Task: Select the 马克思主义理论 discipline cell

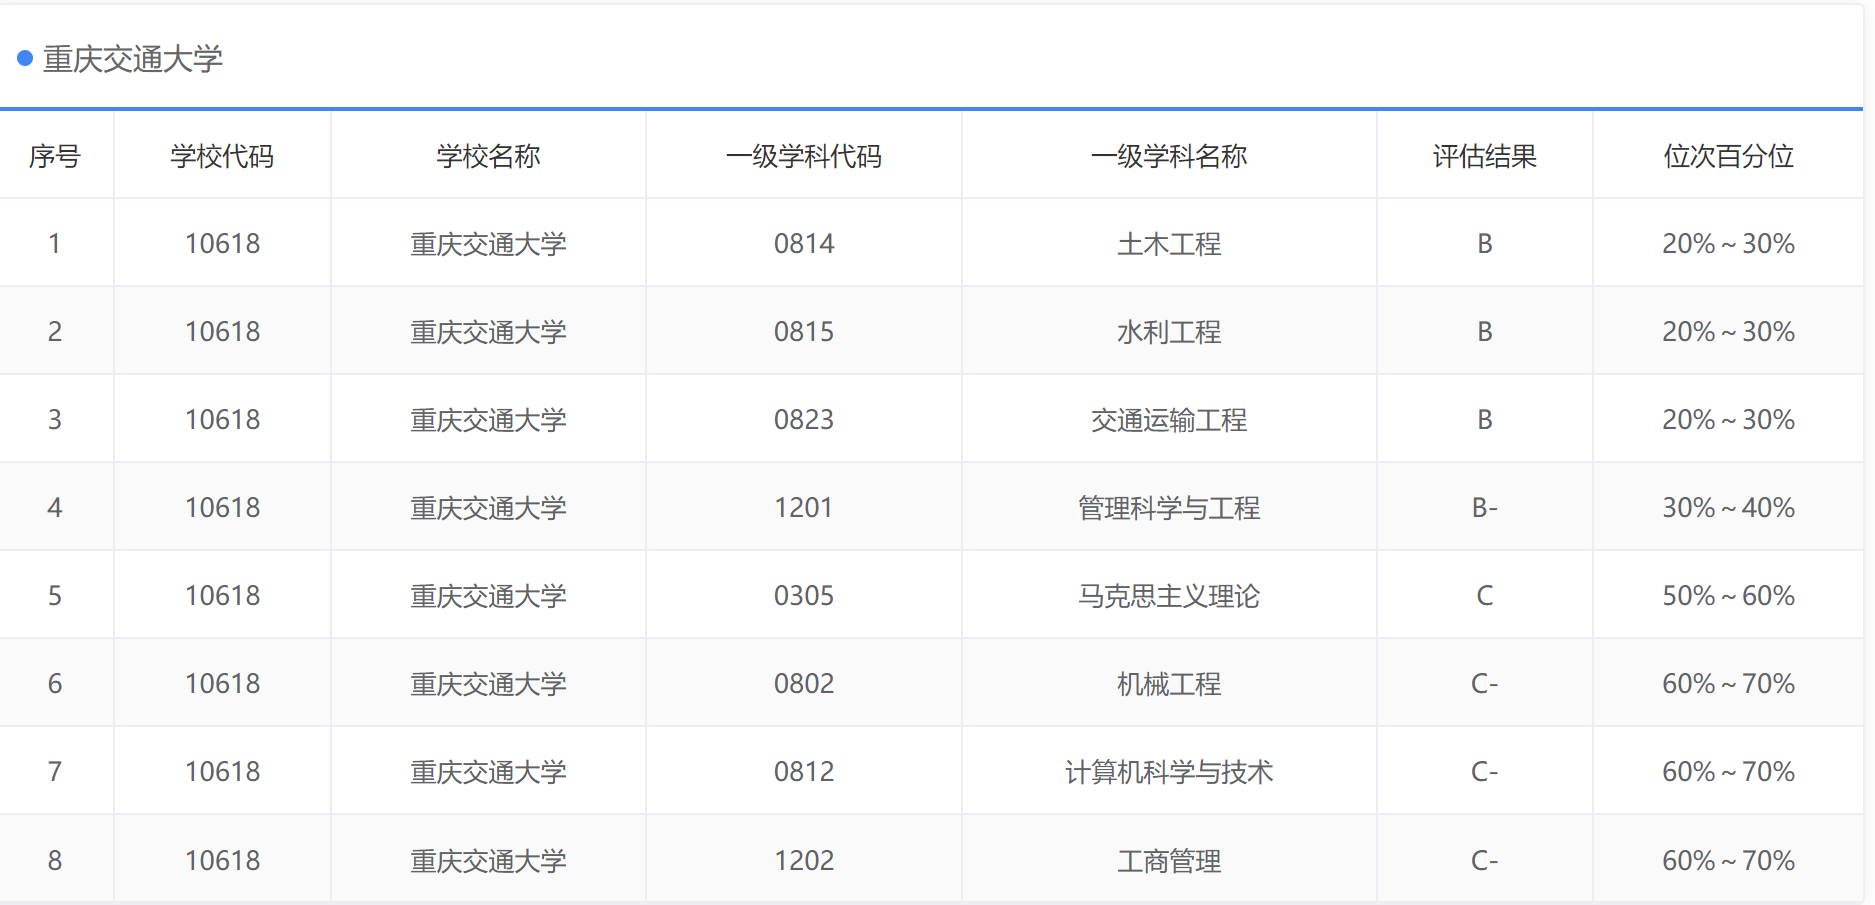Action: 1168,595
